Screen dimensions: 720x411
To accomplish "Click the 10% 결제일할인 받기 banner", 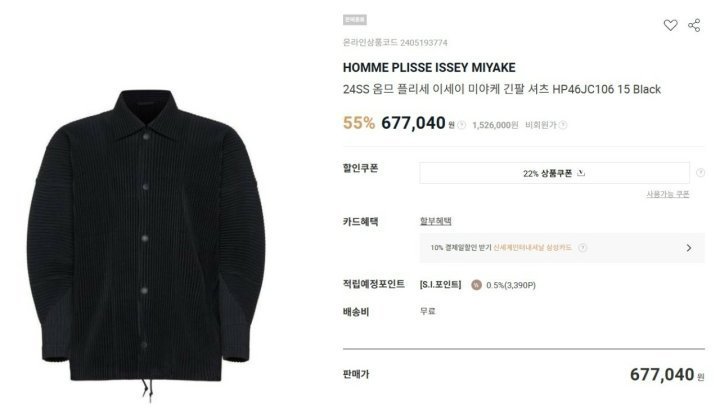I will click(x=562, y=248).
